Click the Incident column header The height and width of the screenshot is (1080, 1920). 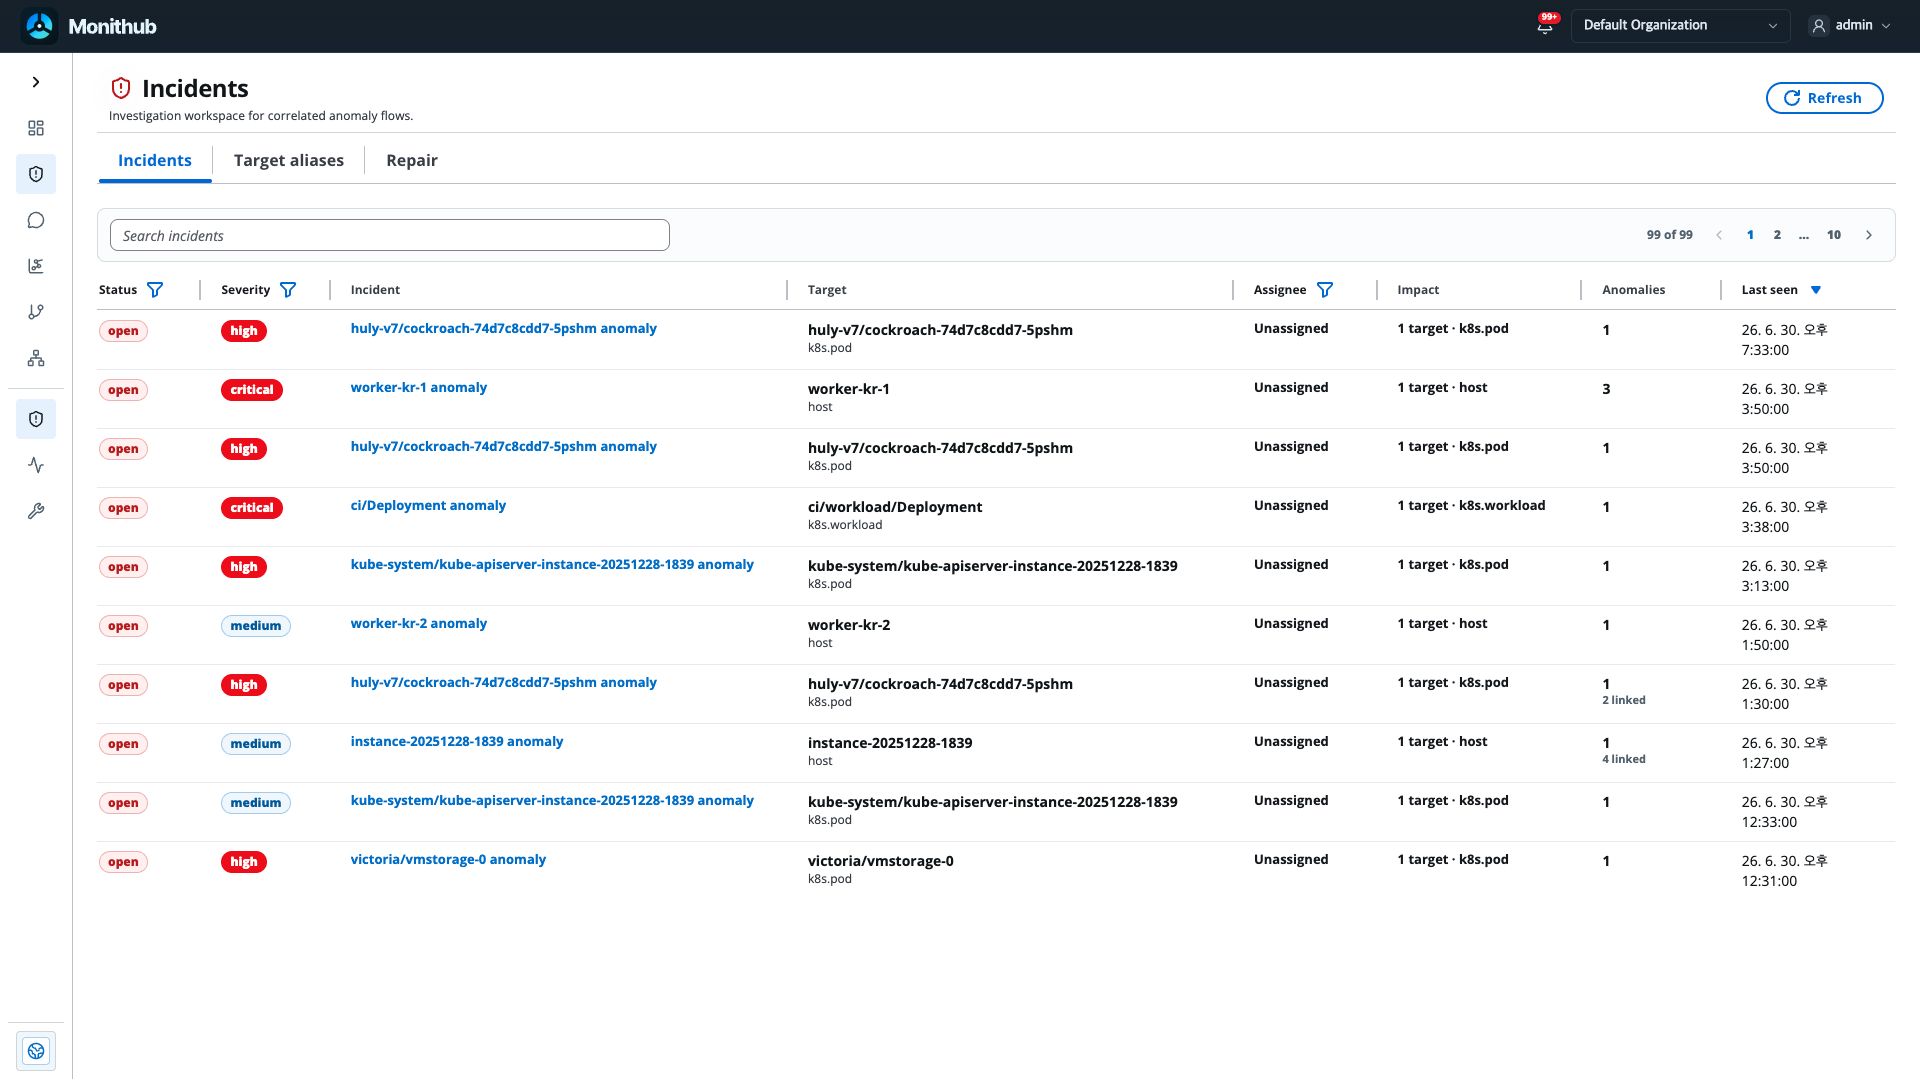375,290
